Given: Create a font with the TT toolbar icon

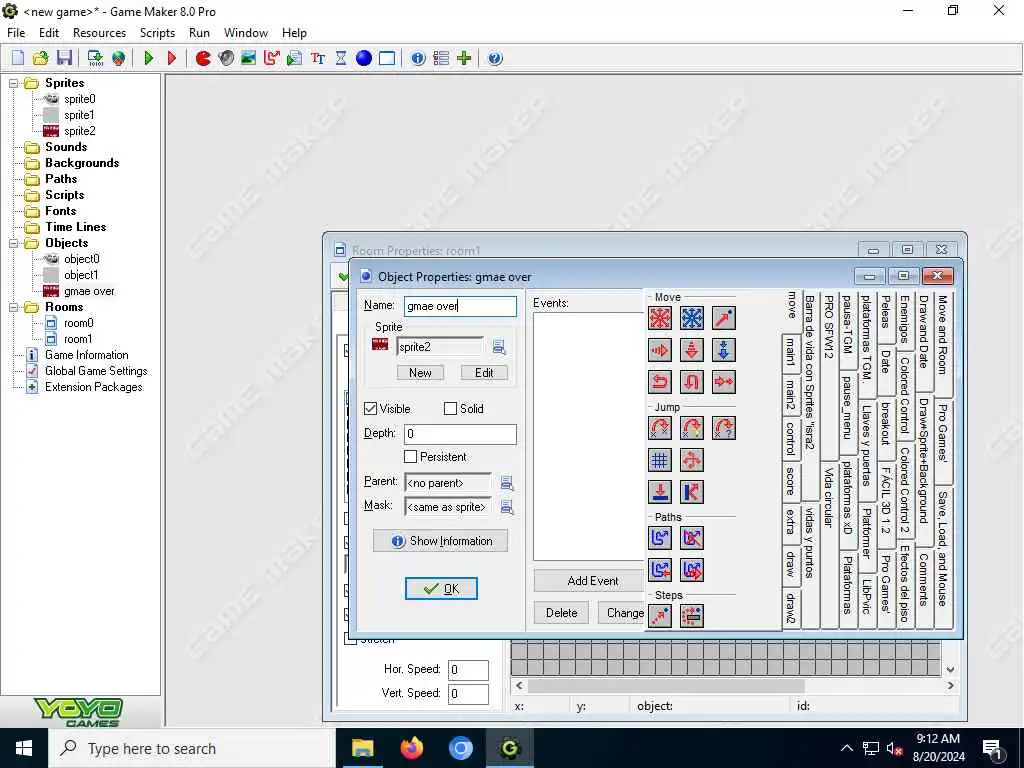Looking at the screenshot, I should point(318,58).
